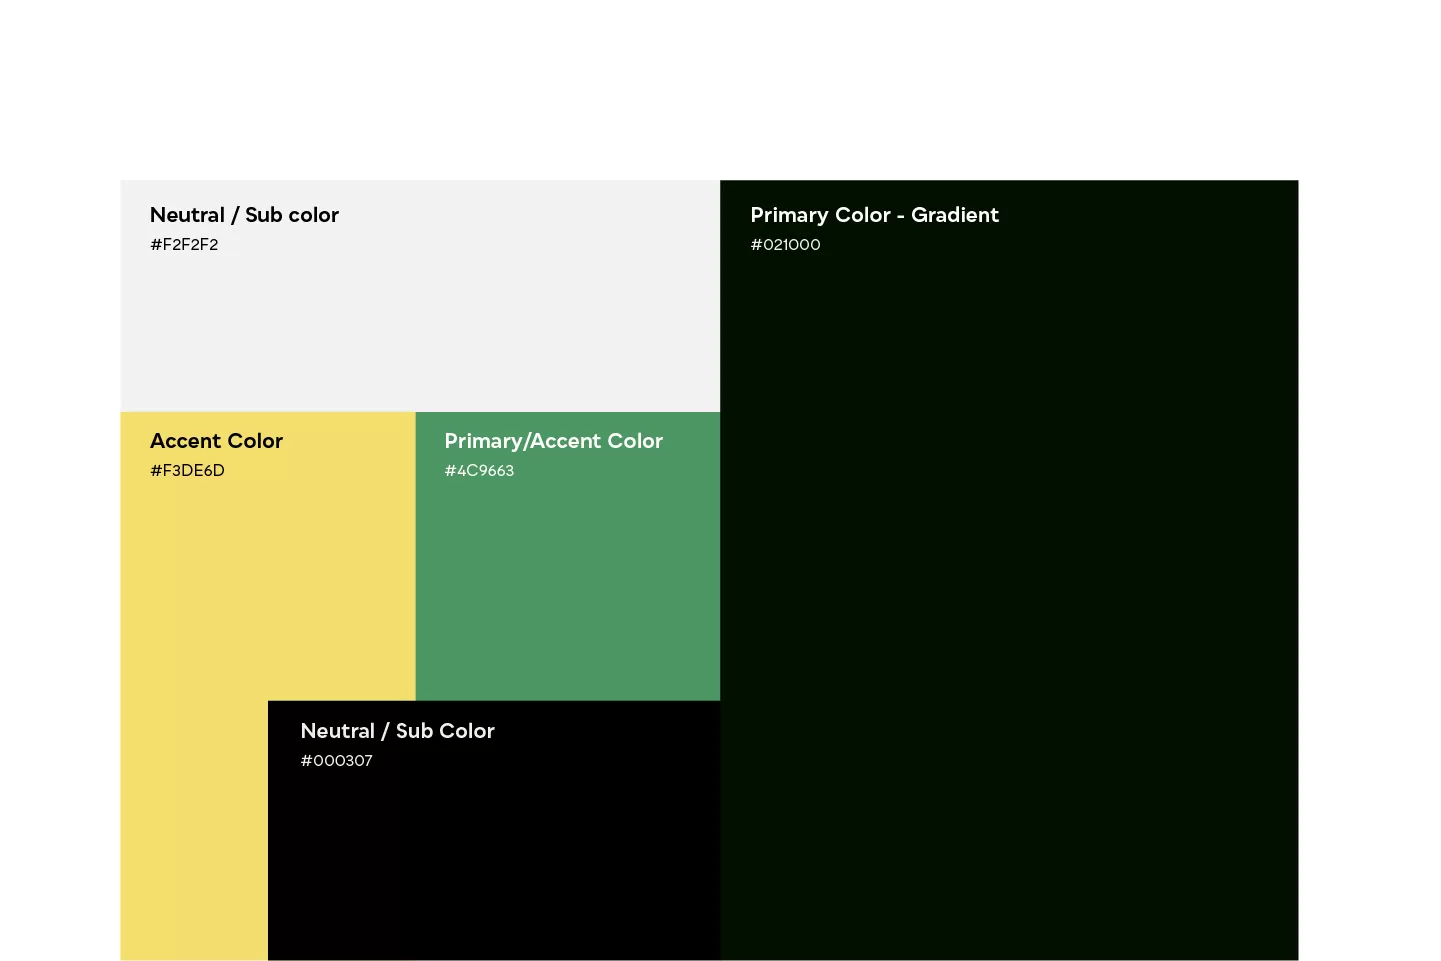Image resolution: width=1441 pixels, height=961 pixels.
Task: Click the yellow strip left of black swatch
Action: tap(193, 830)
